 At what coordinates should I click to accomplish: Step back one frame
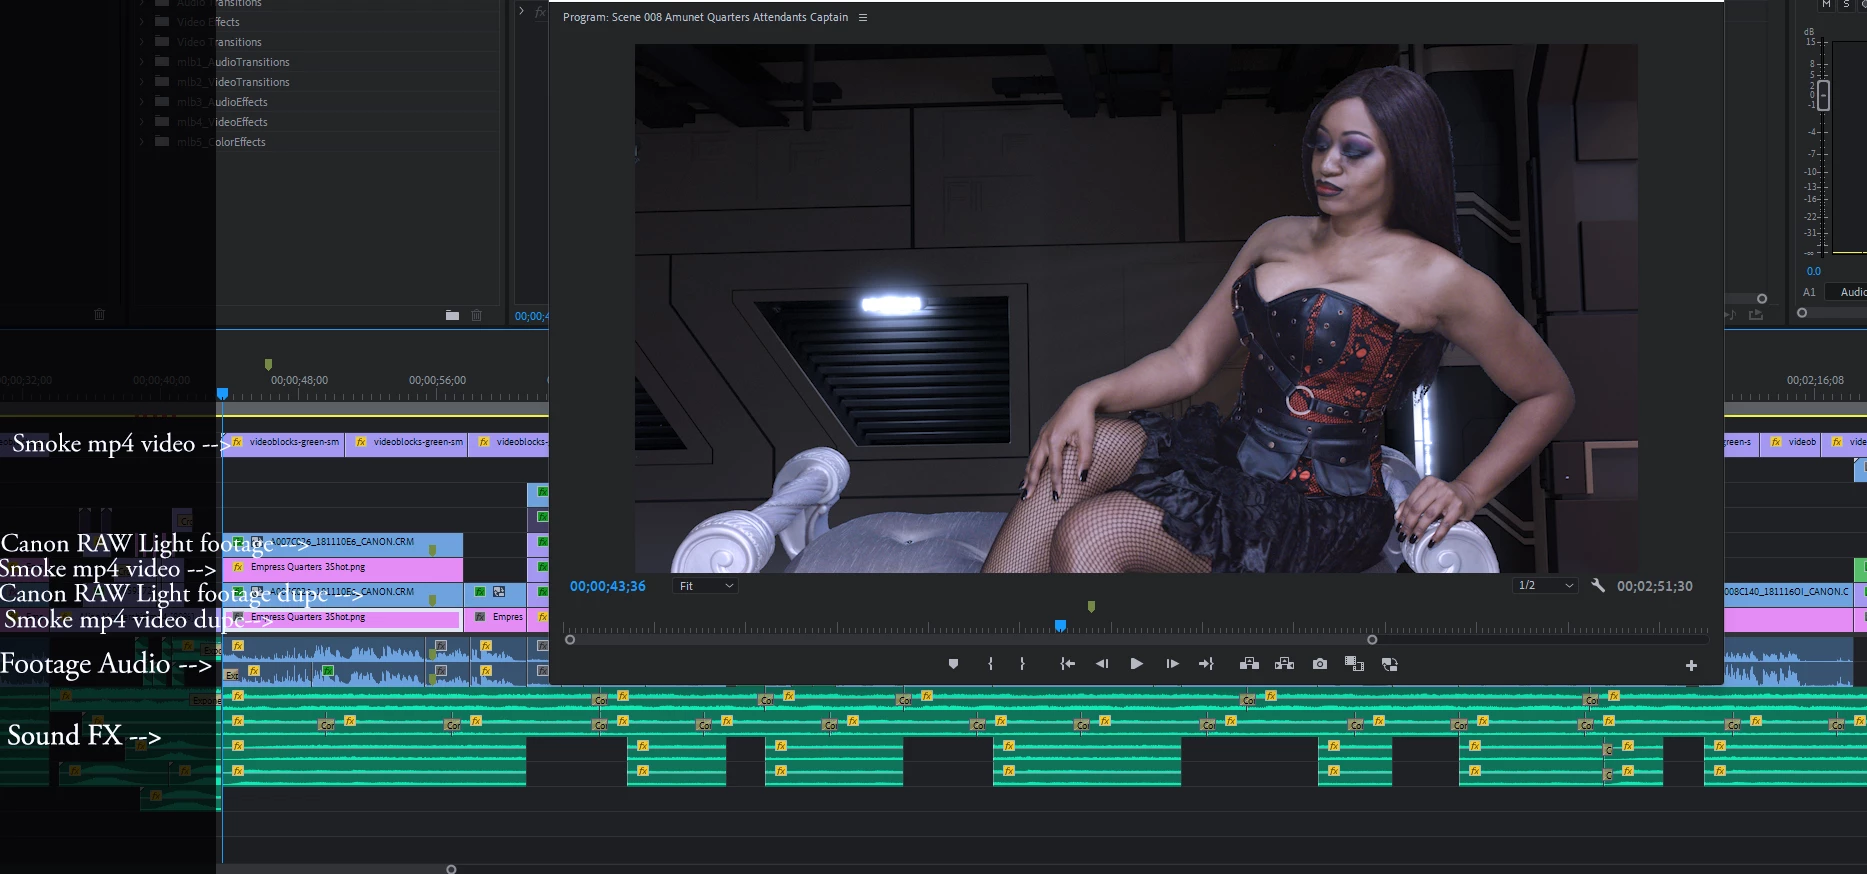tap(1102, 664)
